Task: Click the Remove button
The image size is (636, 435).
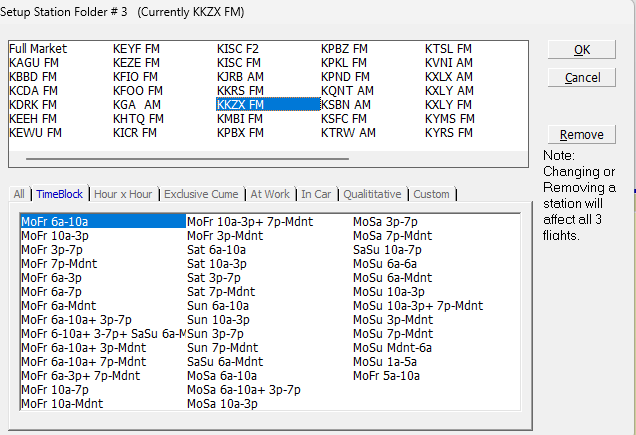Action: pyautogui.click(x=582, y=134)
